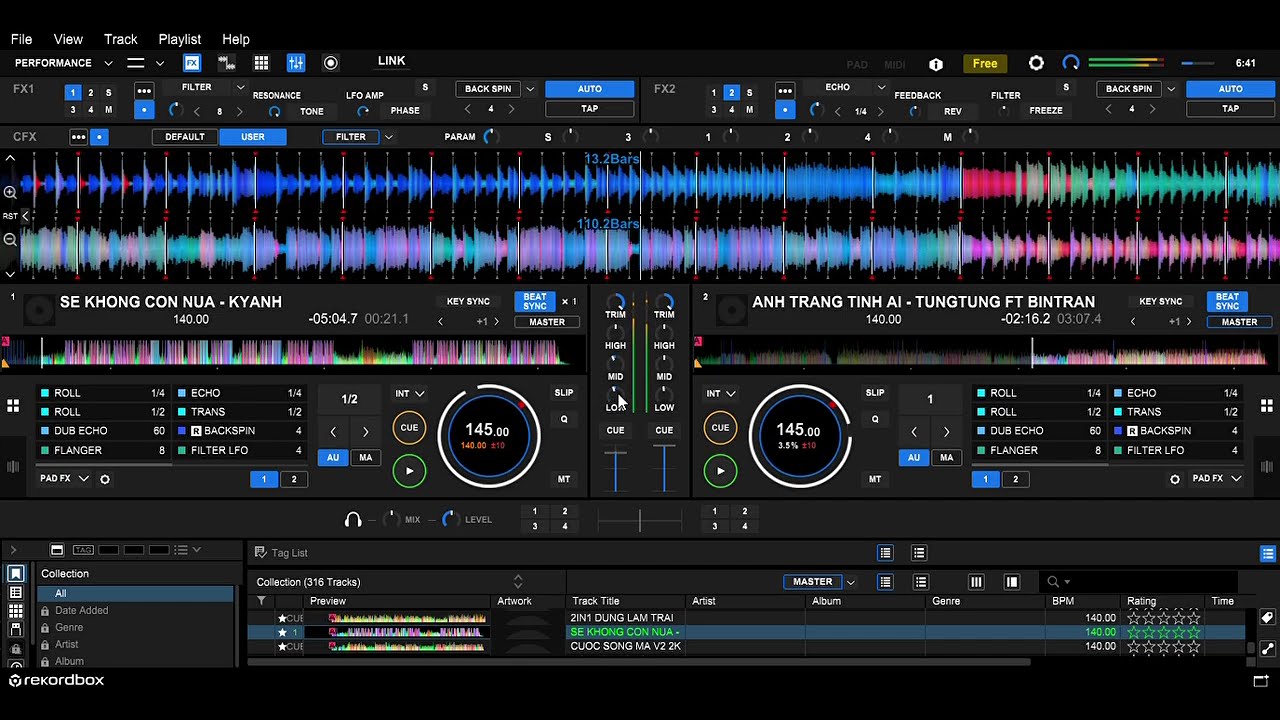1280x720 pixels.
Task: Open the Help menu
Action: tap(236, 39)
